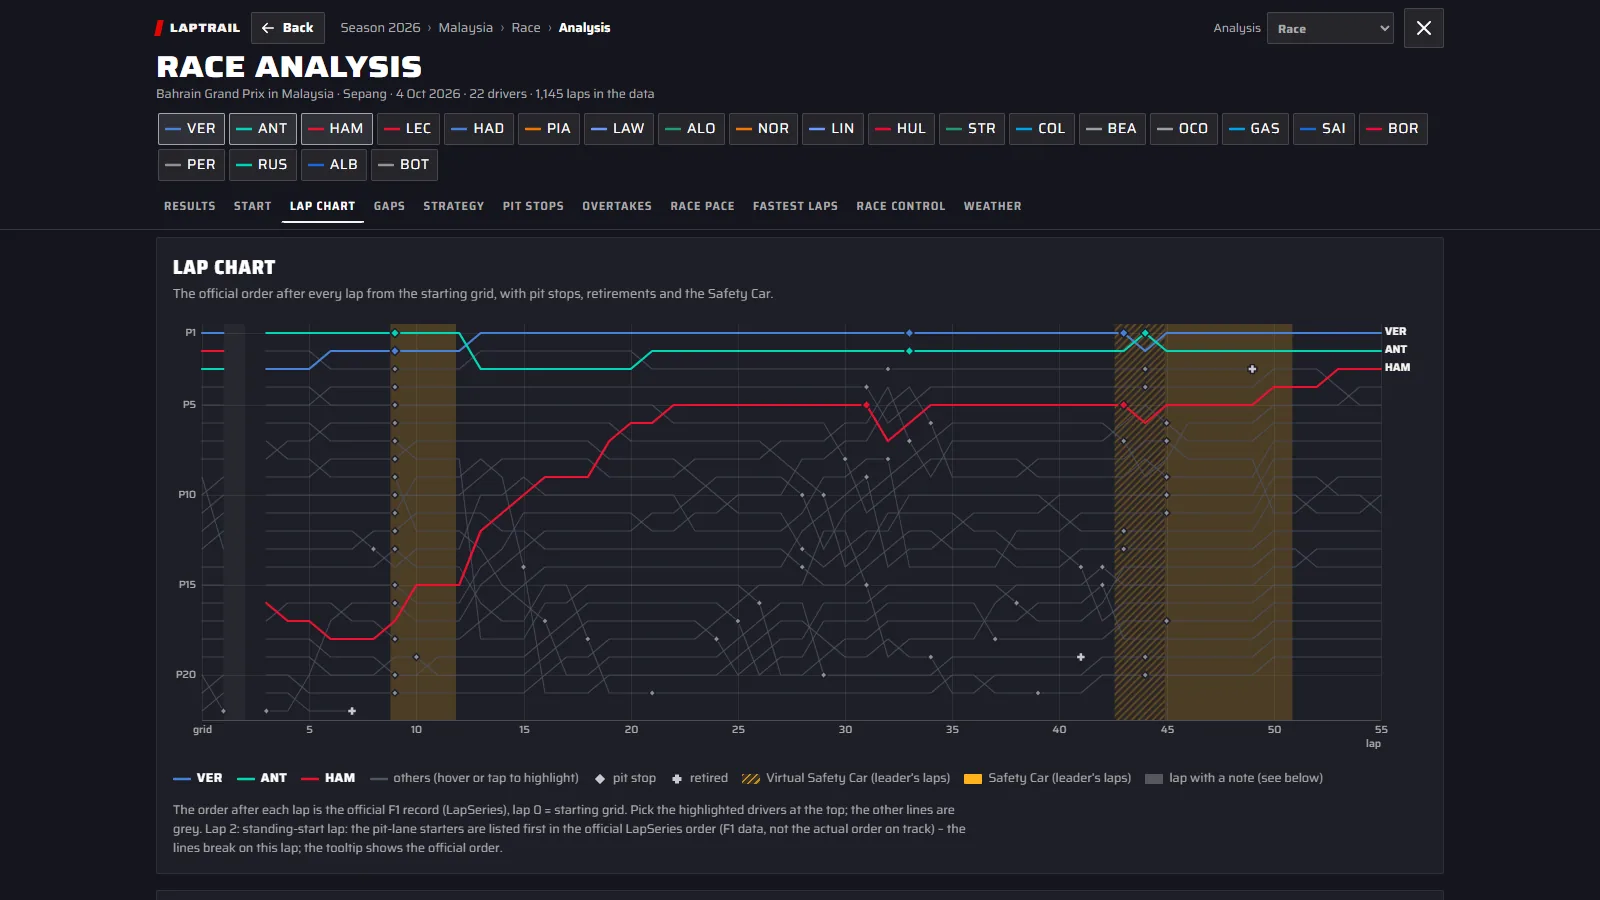Select the HUL driver chip
This screenshot has width=1600, height=900.
point(901,129)
